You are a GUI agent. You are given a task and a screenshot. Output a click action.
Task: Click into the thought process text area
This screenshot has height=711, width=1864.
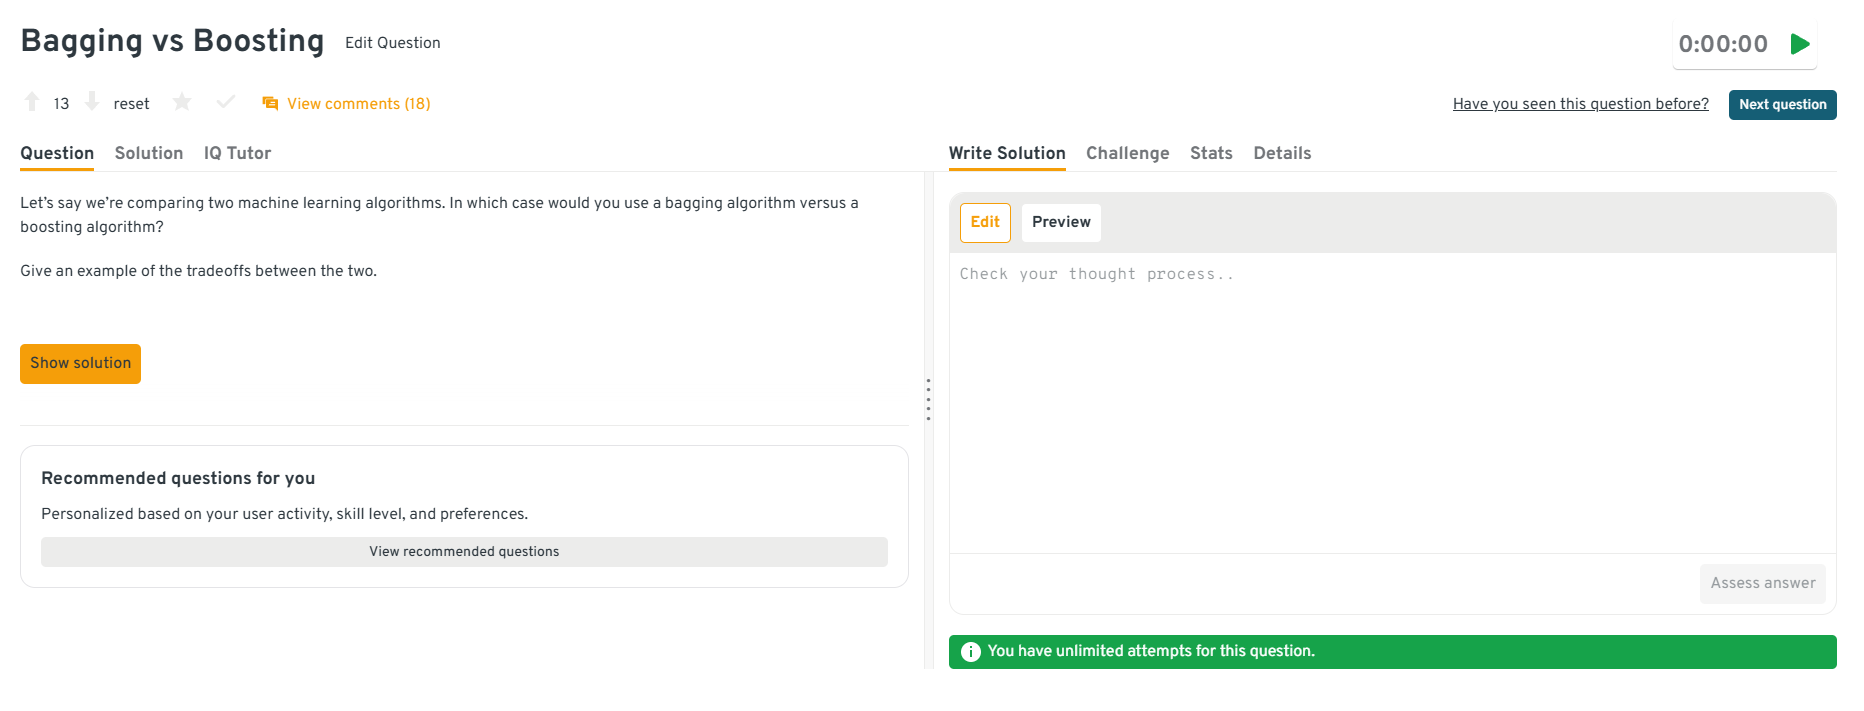point(1392,400)
